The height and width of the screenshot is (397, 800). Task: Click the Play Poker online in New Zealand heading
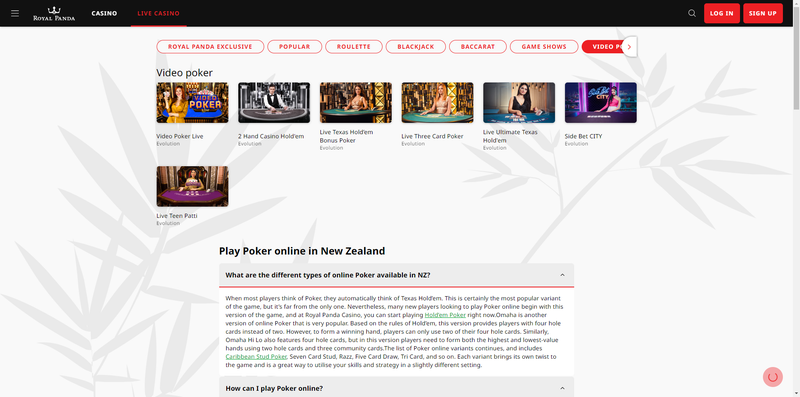click(x=302, y=251)
